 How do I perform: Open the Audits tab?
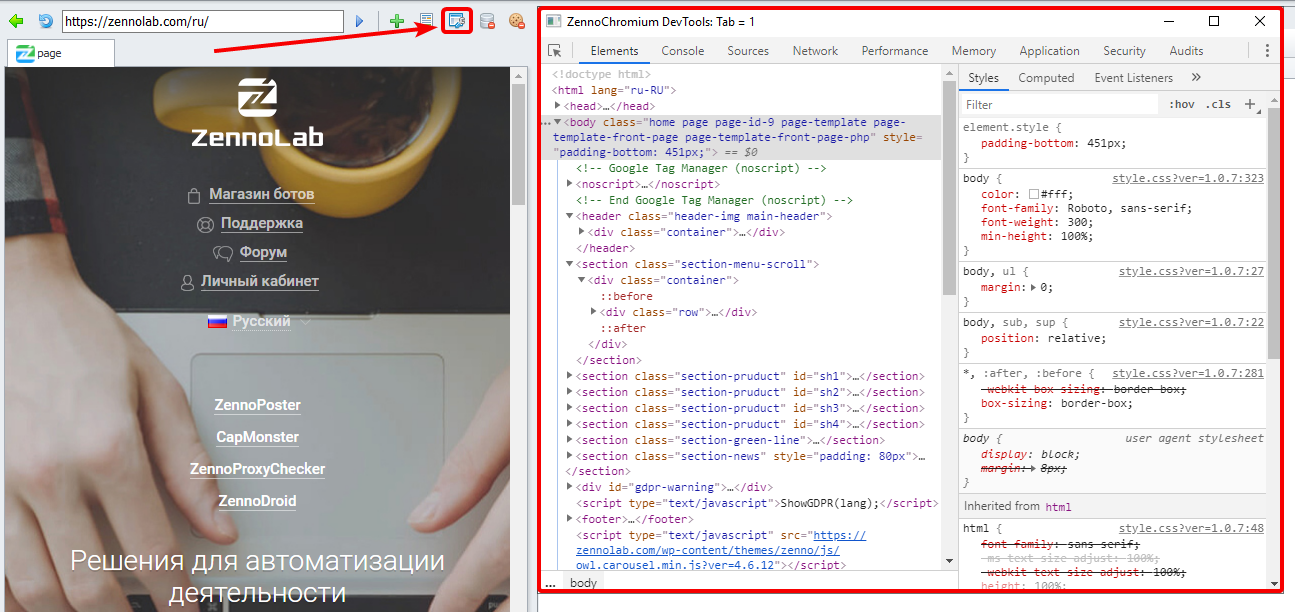click(1187, 51)
